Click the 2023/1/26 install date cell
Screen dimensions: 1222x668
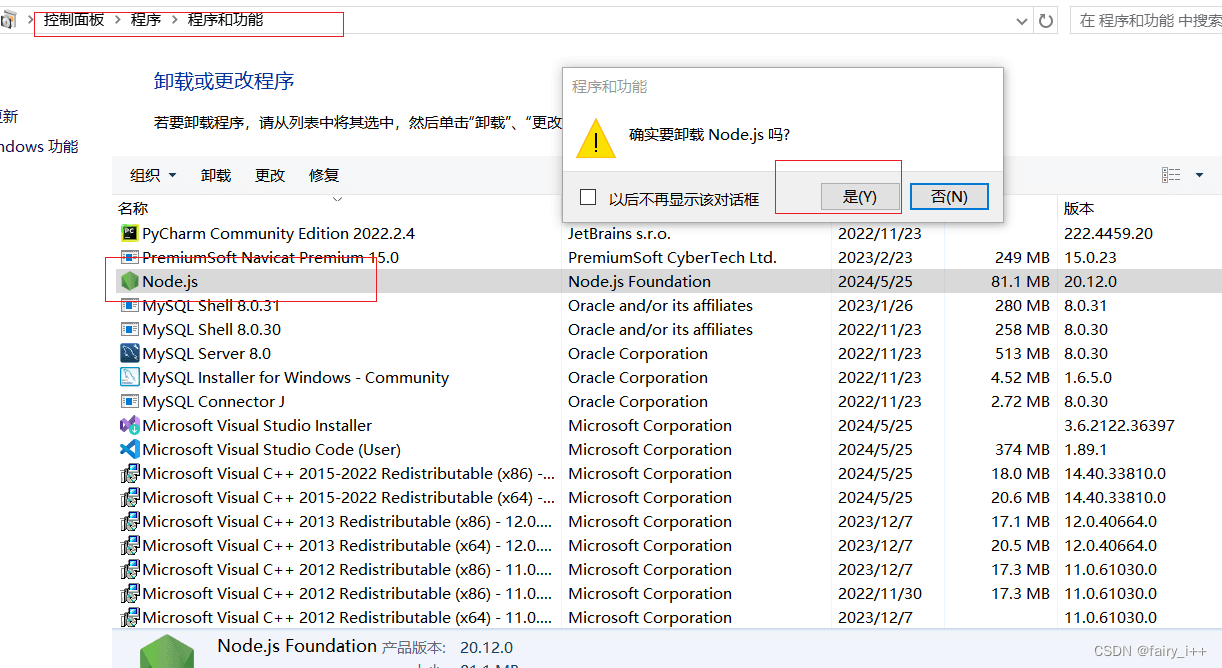(x=876, y=305)
